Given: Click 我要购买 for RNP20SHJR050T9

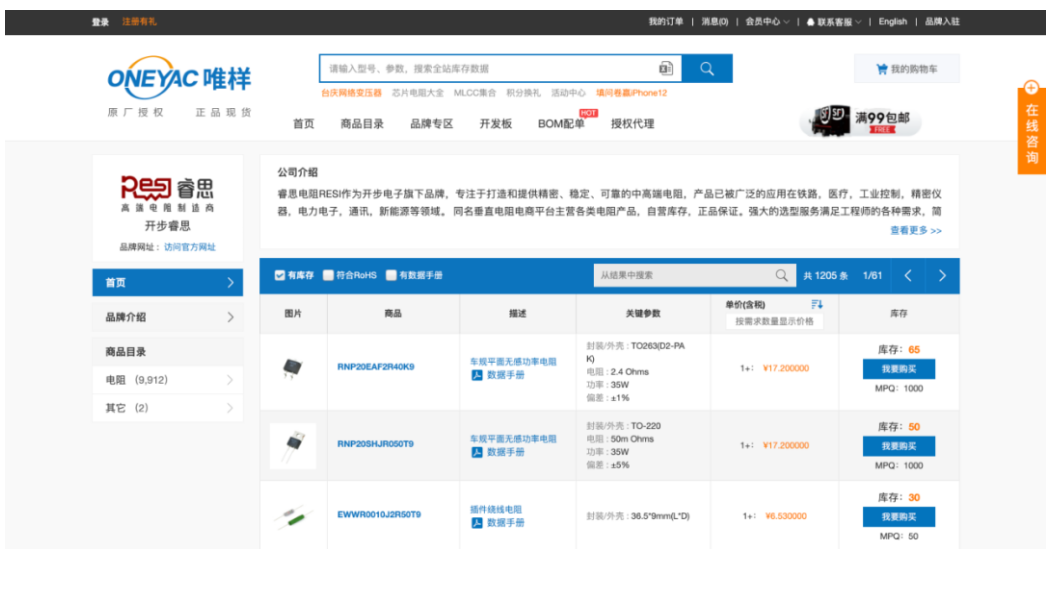Looking at the screenshot, I should point(898,446).
